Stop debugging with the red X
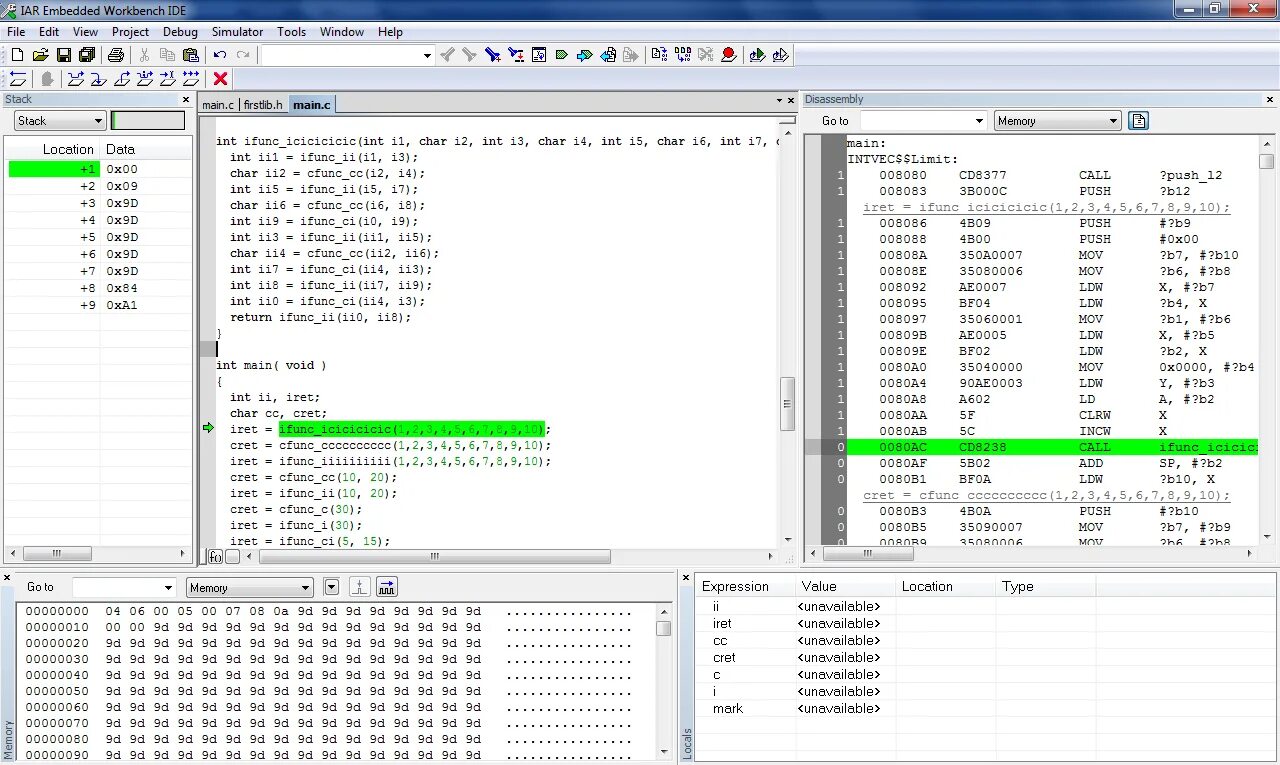 pyautogui.click(x=221, y=79)
